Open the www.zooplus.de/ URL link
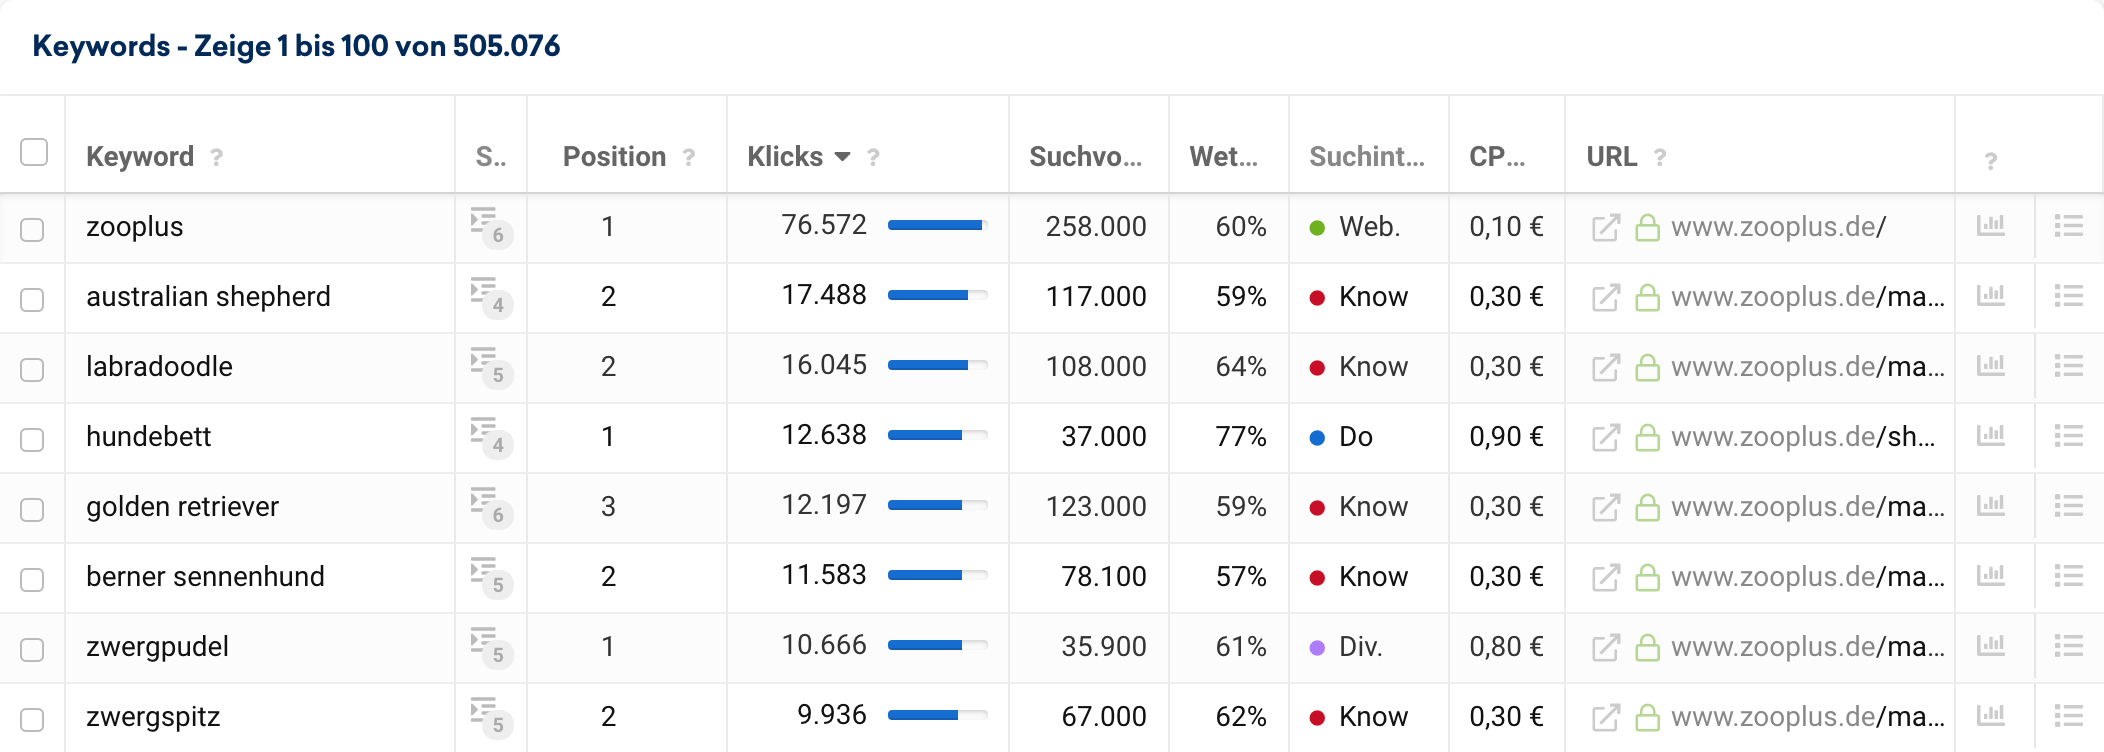 coord(1778,227)
